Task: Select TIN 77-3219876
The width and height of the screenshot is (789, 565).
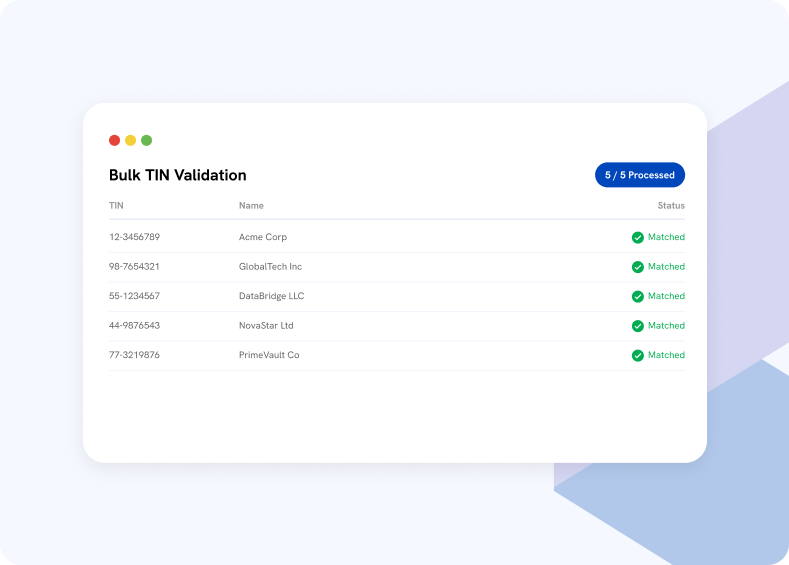Action: tap(134, 355)
